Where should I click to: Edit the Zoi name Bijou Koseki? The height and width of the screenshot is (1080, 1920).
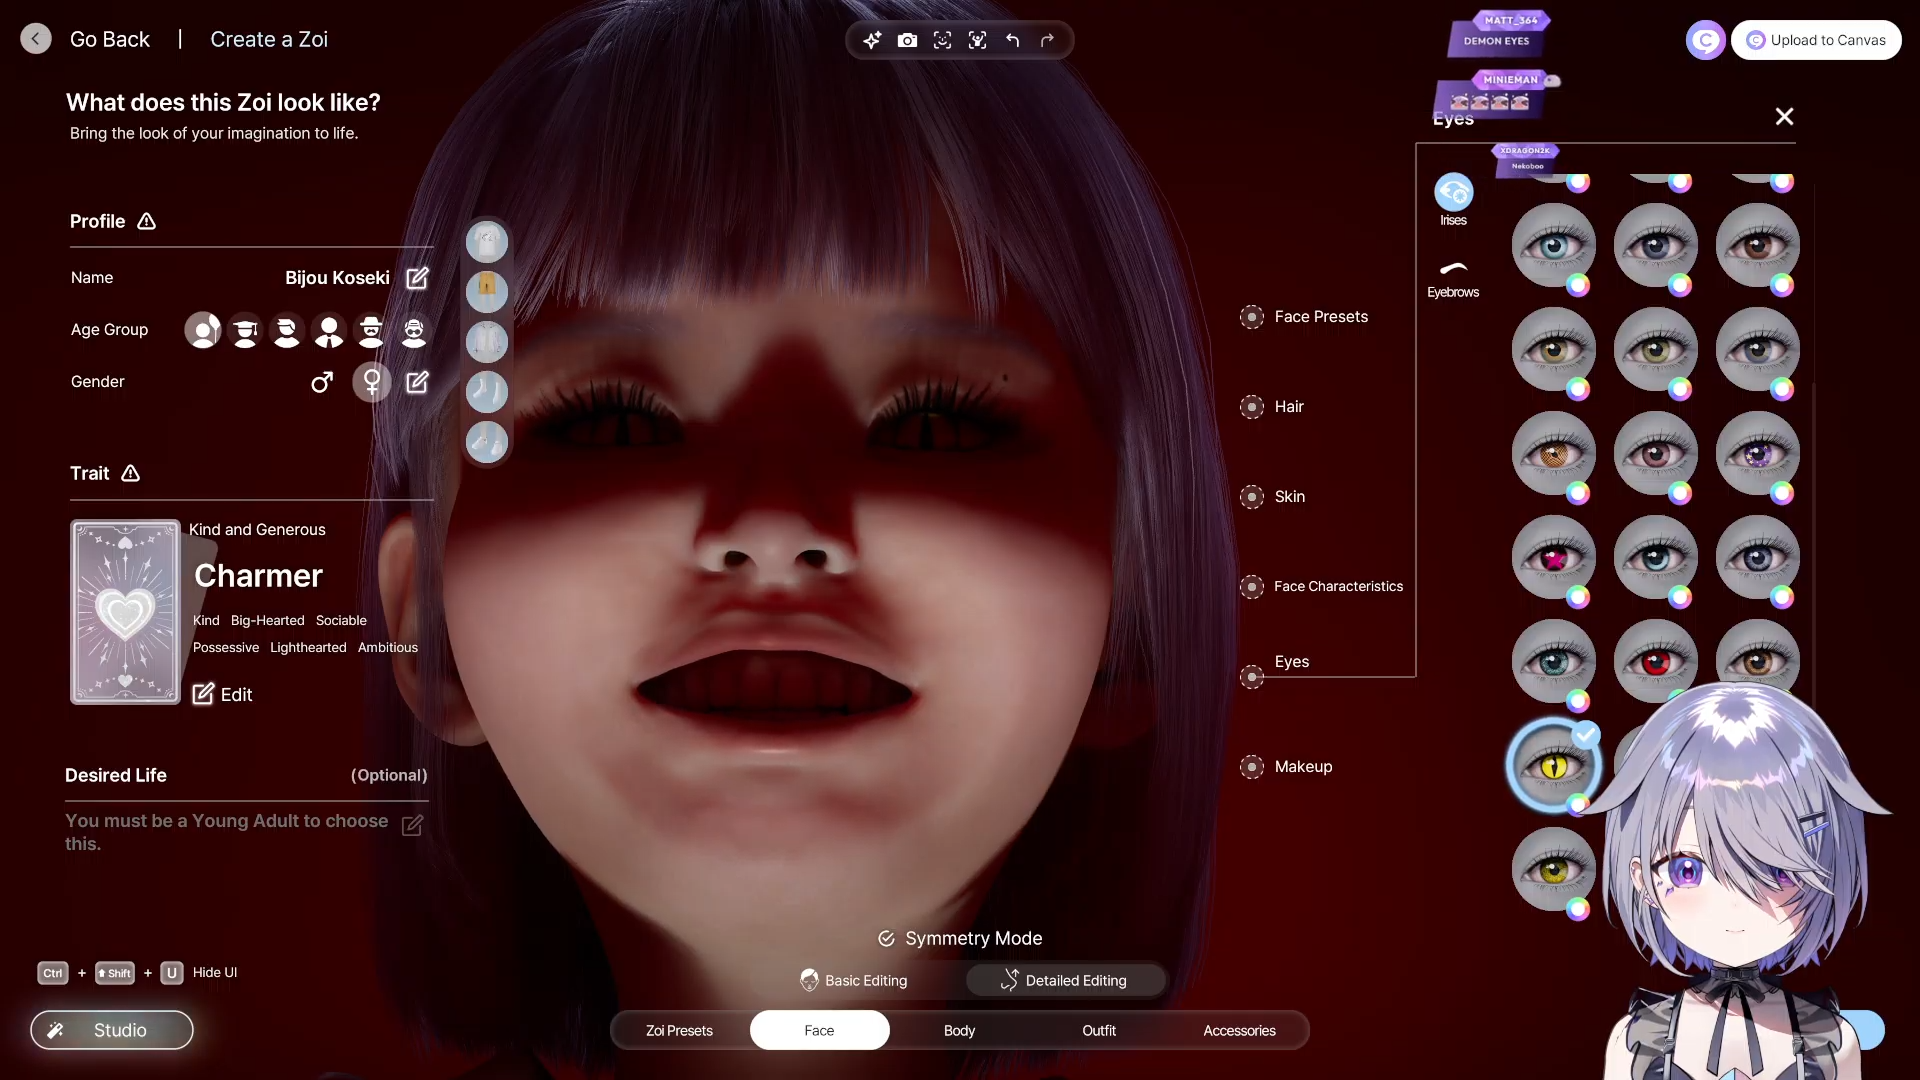(x=417, y=278)
